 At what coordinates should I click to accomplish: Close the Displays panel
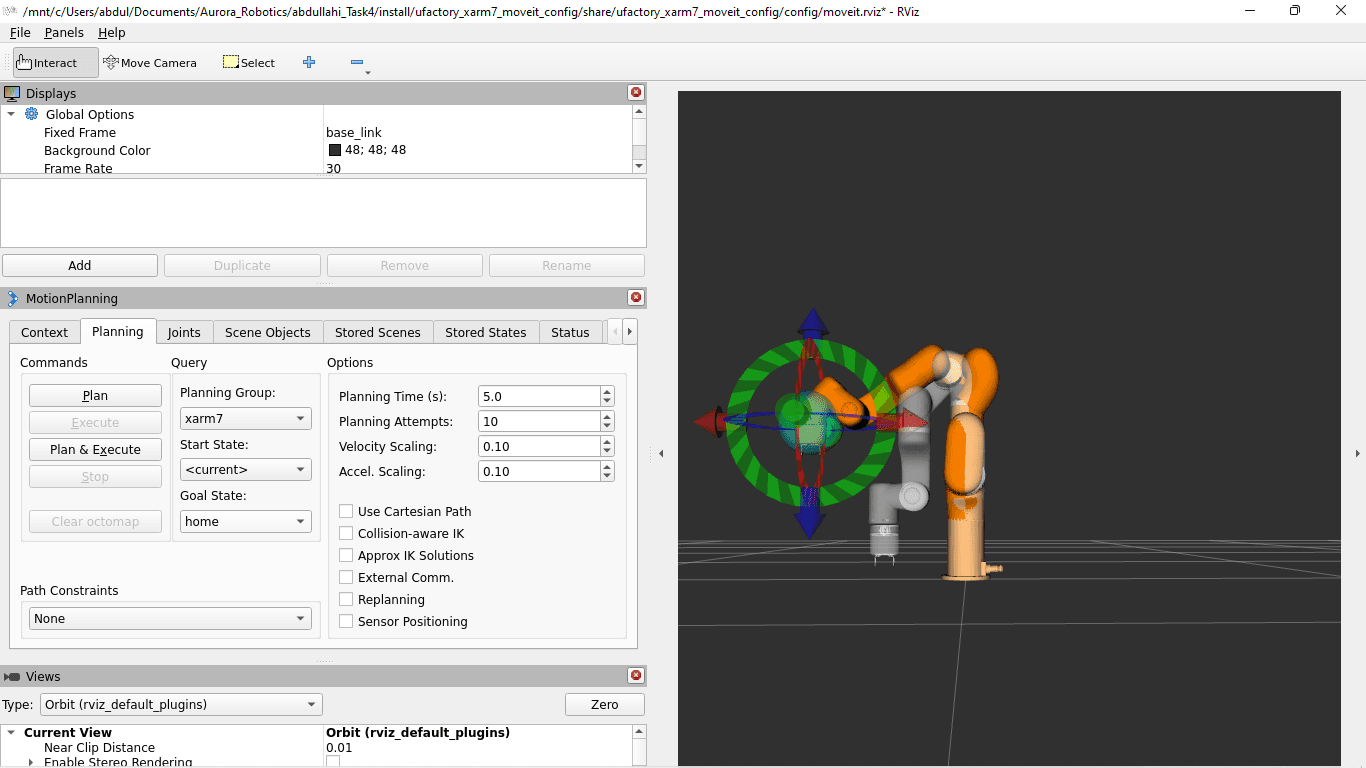635,93
